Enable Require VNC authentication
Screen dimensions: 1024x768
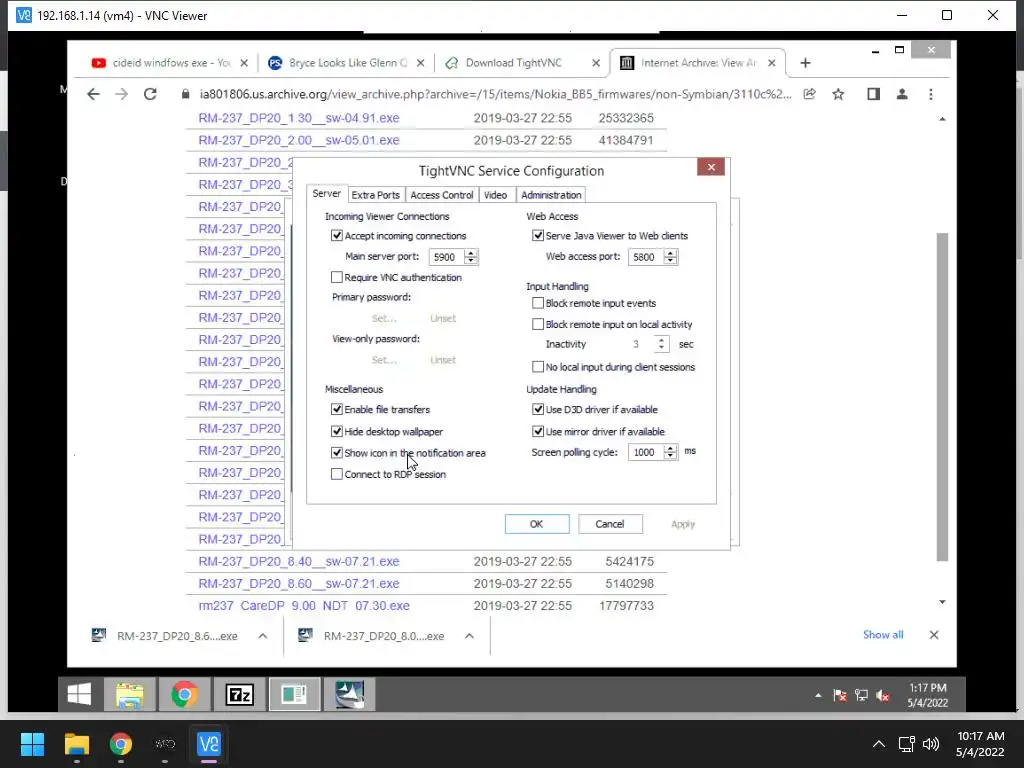click(x=337, y=278)
